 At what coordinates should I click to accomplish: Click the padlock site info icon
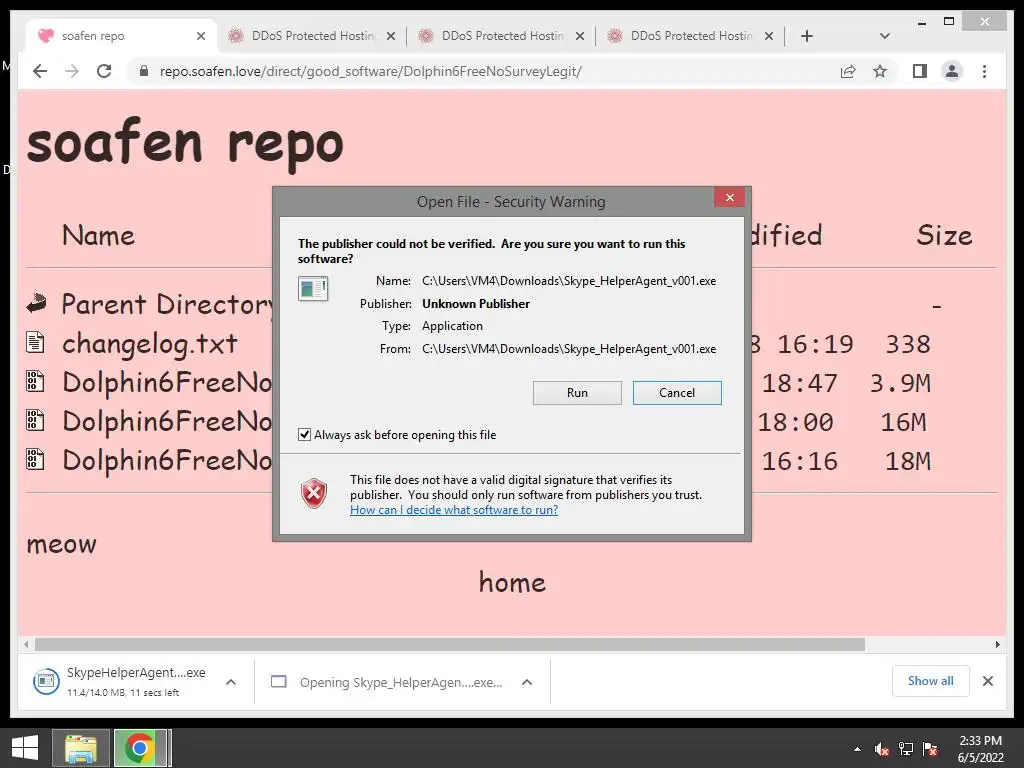[144, 71]
